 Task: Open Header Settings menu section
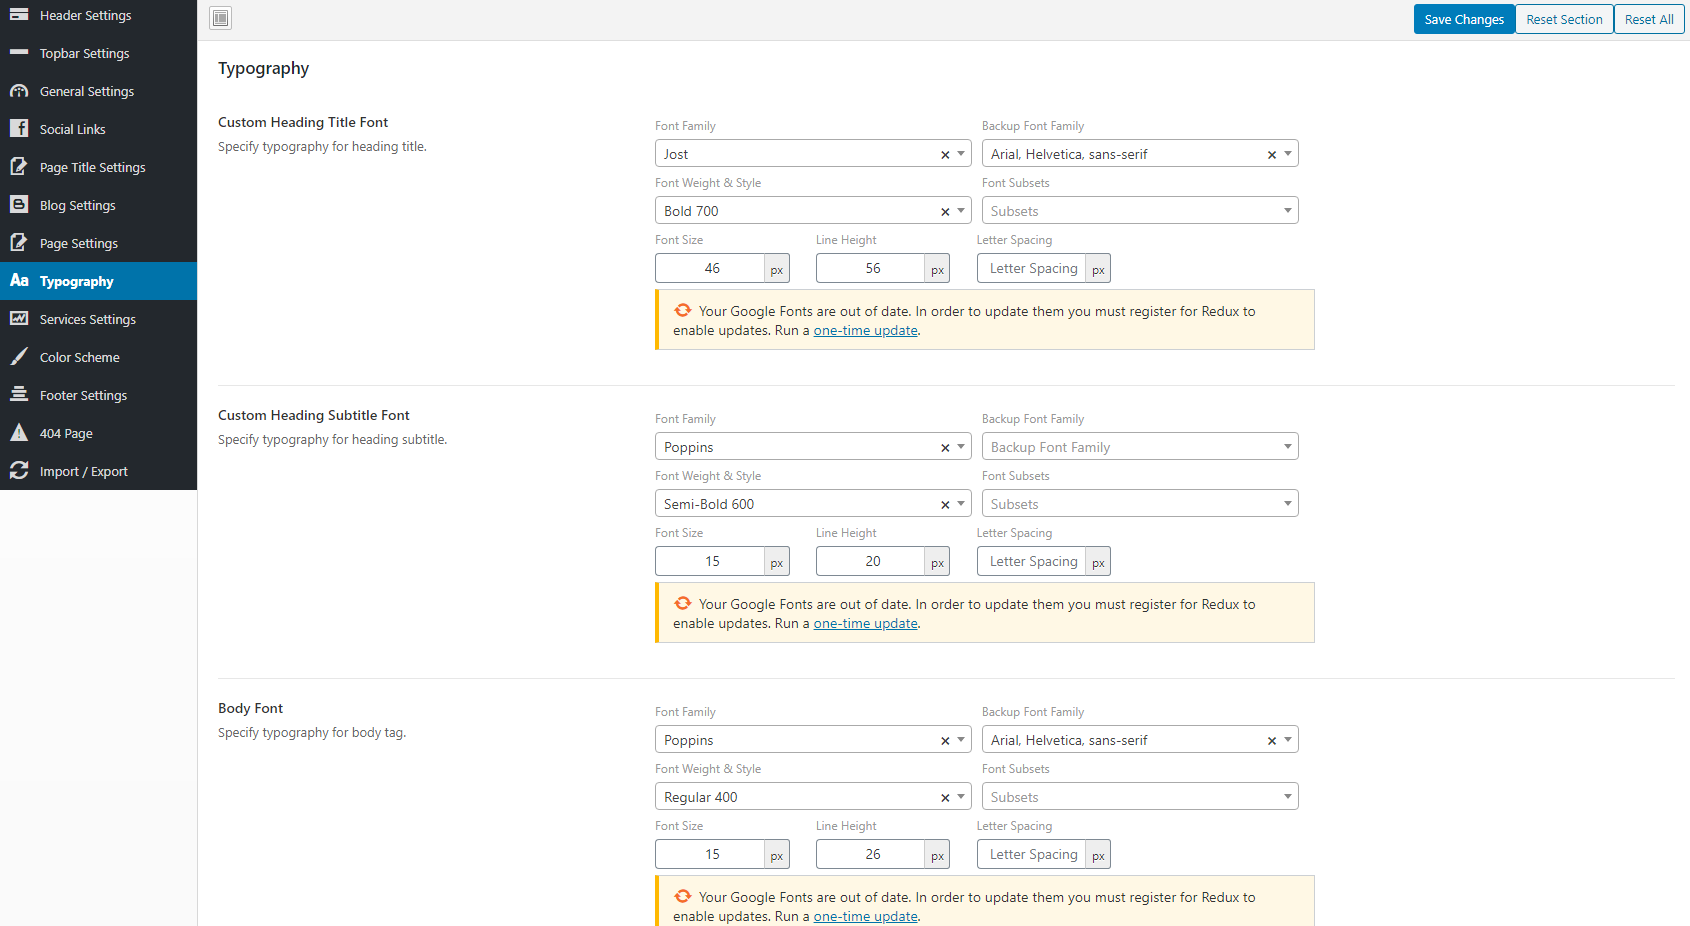98,15
